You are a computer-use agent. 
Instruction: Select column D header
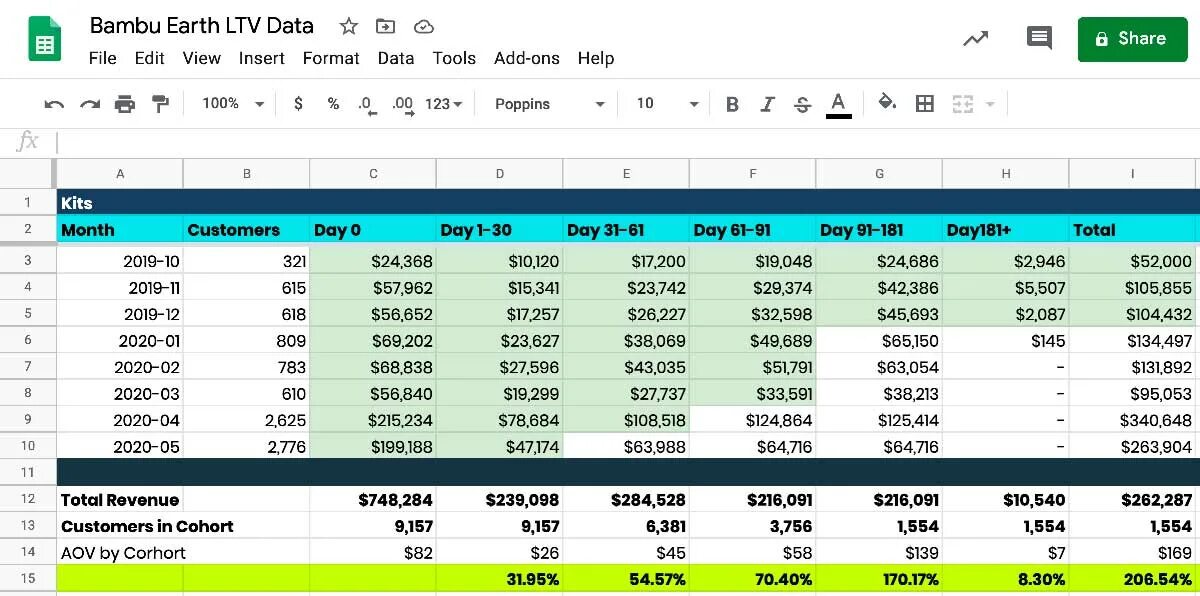500,174
